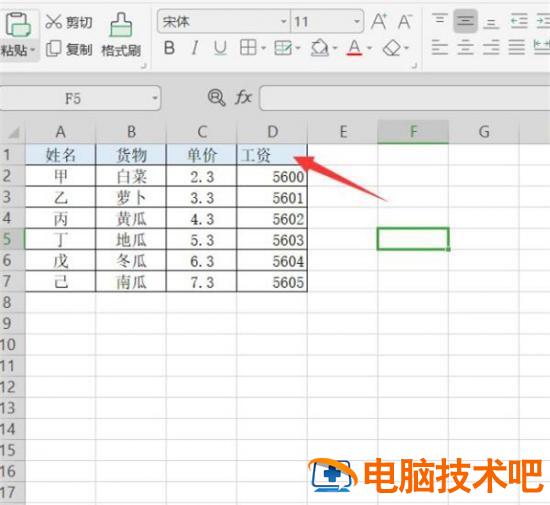Expand the font size 11 dropdown
The width and height of the screenshot is (550, 505).
click(x=357, y=22)
